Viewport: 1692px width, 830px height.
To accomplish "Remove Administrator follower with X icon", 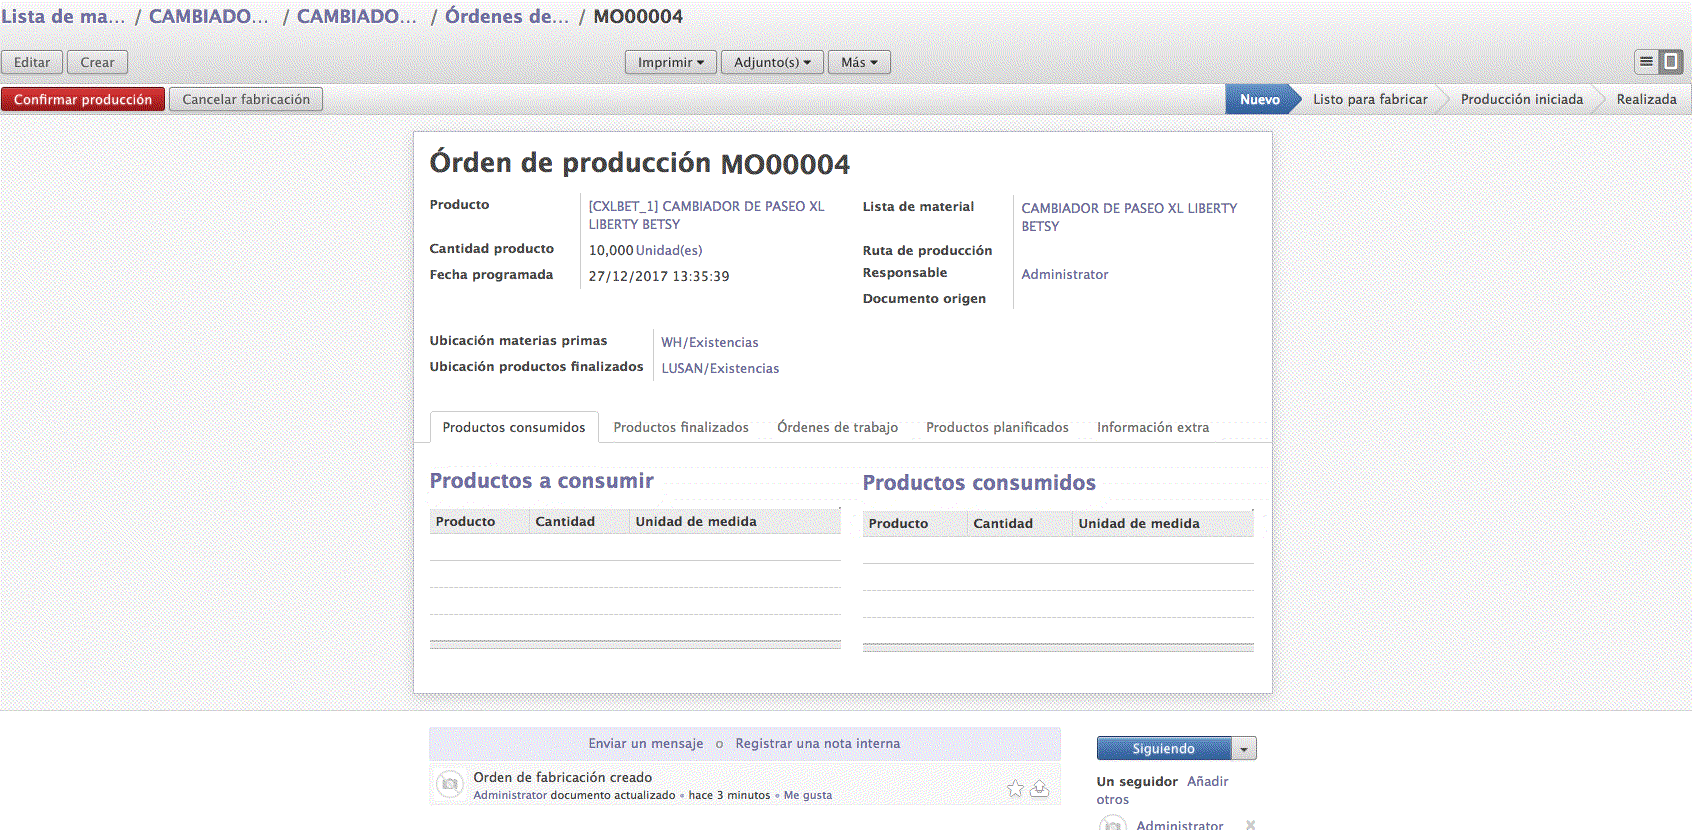I will click(1250, 825).
